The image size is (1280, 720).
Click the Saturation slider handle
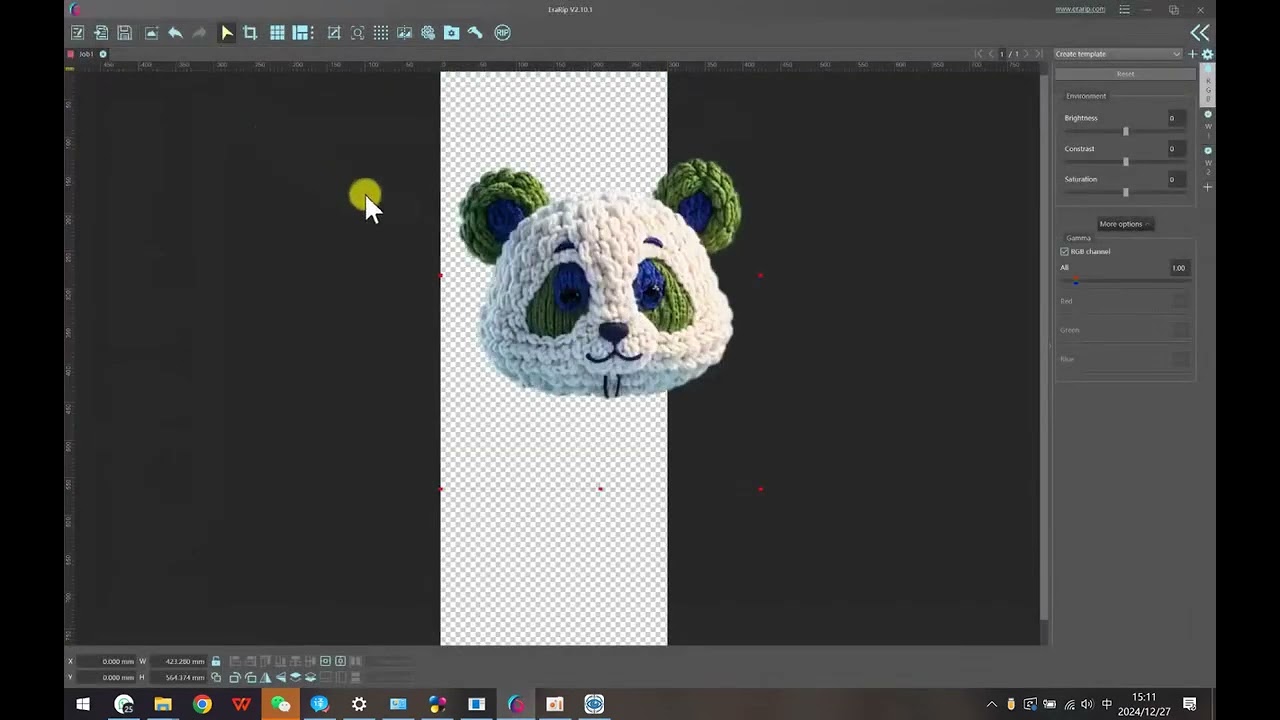coord(1126,192)
